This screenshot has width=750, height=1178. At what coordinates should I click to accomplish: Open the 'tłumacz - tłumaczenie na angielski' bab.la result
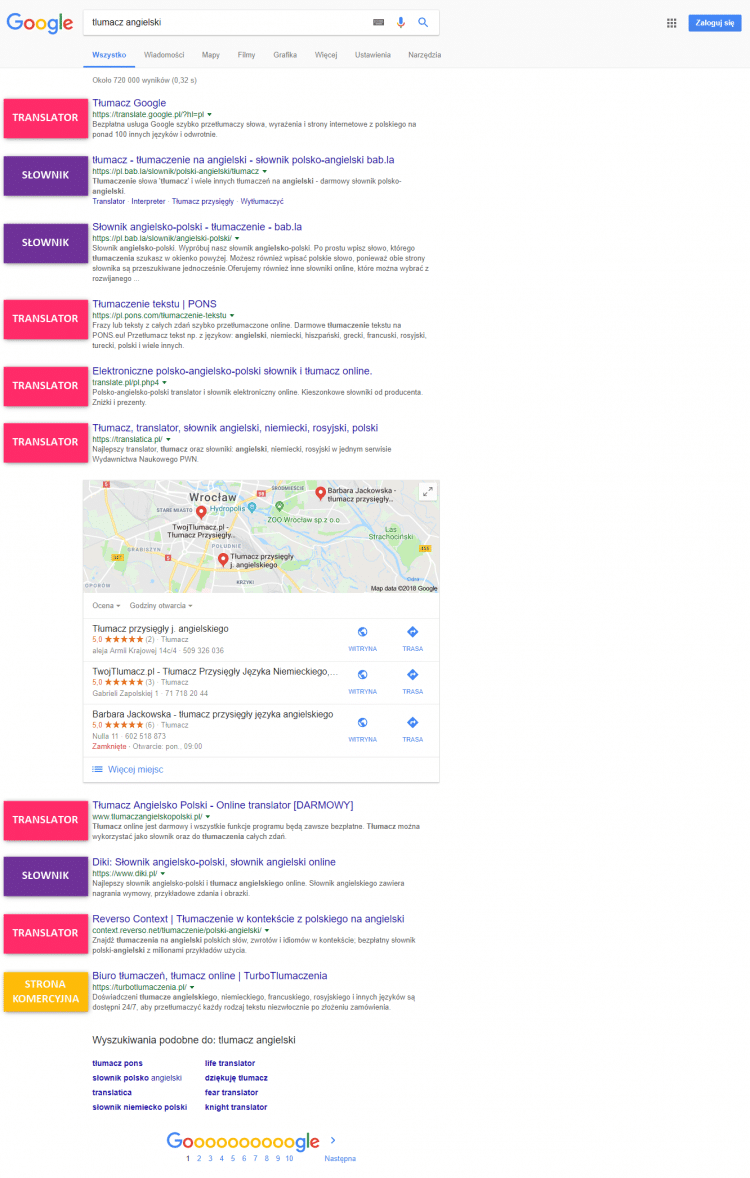click(243, 160)
